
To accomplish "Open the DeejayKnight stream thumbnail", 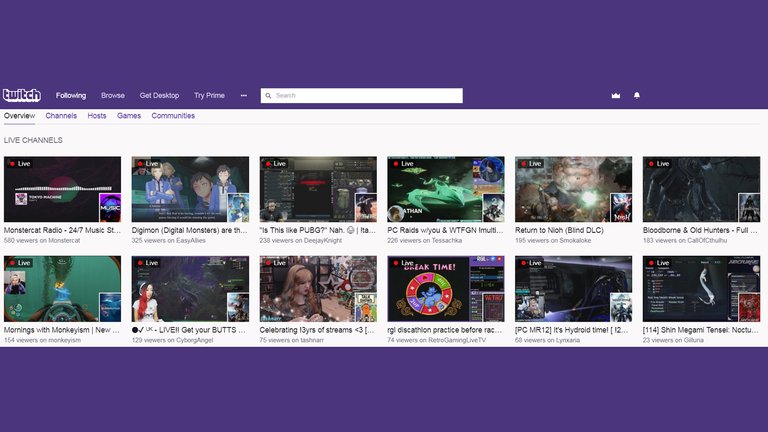I will tap(318, 189).
